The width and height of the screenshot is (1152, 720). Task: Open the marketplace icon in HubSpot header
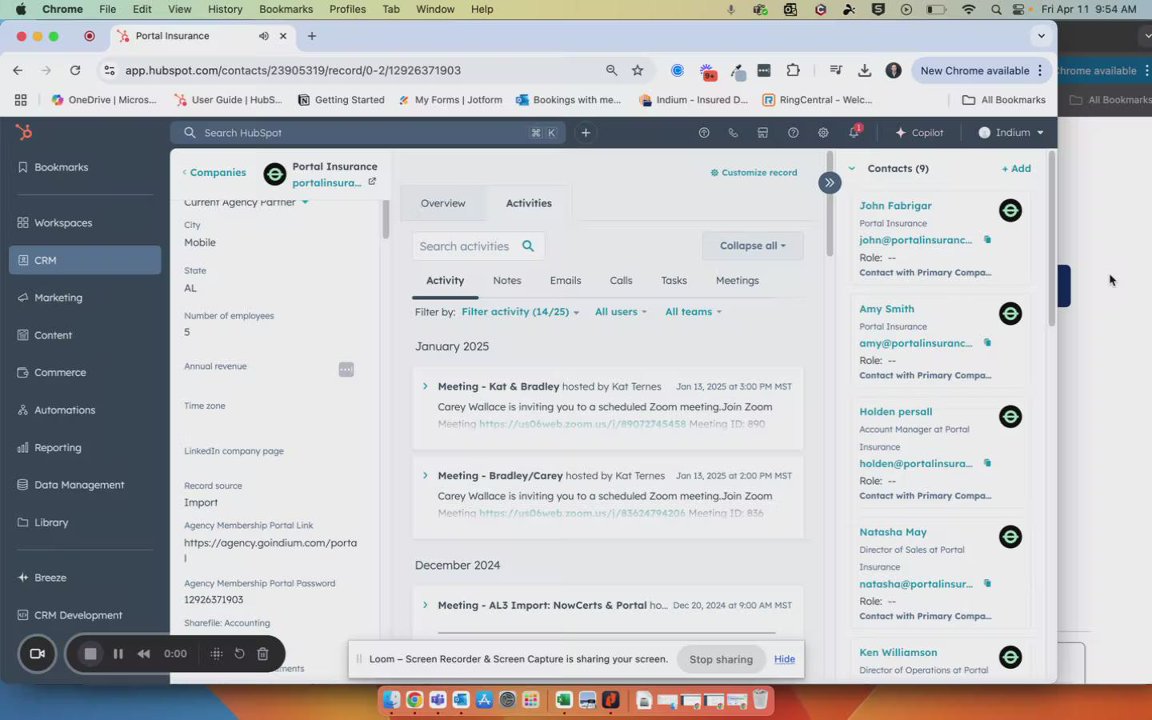763,133
